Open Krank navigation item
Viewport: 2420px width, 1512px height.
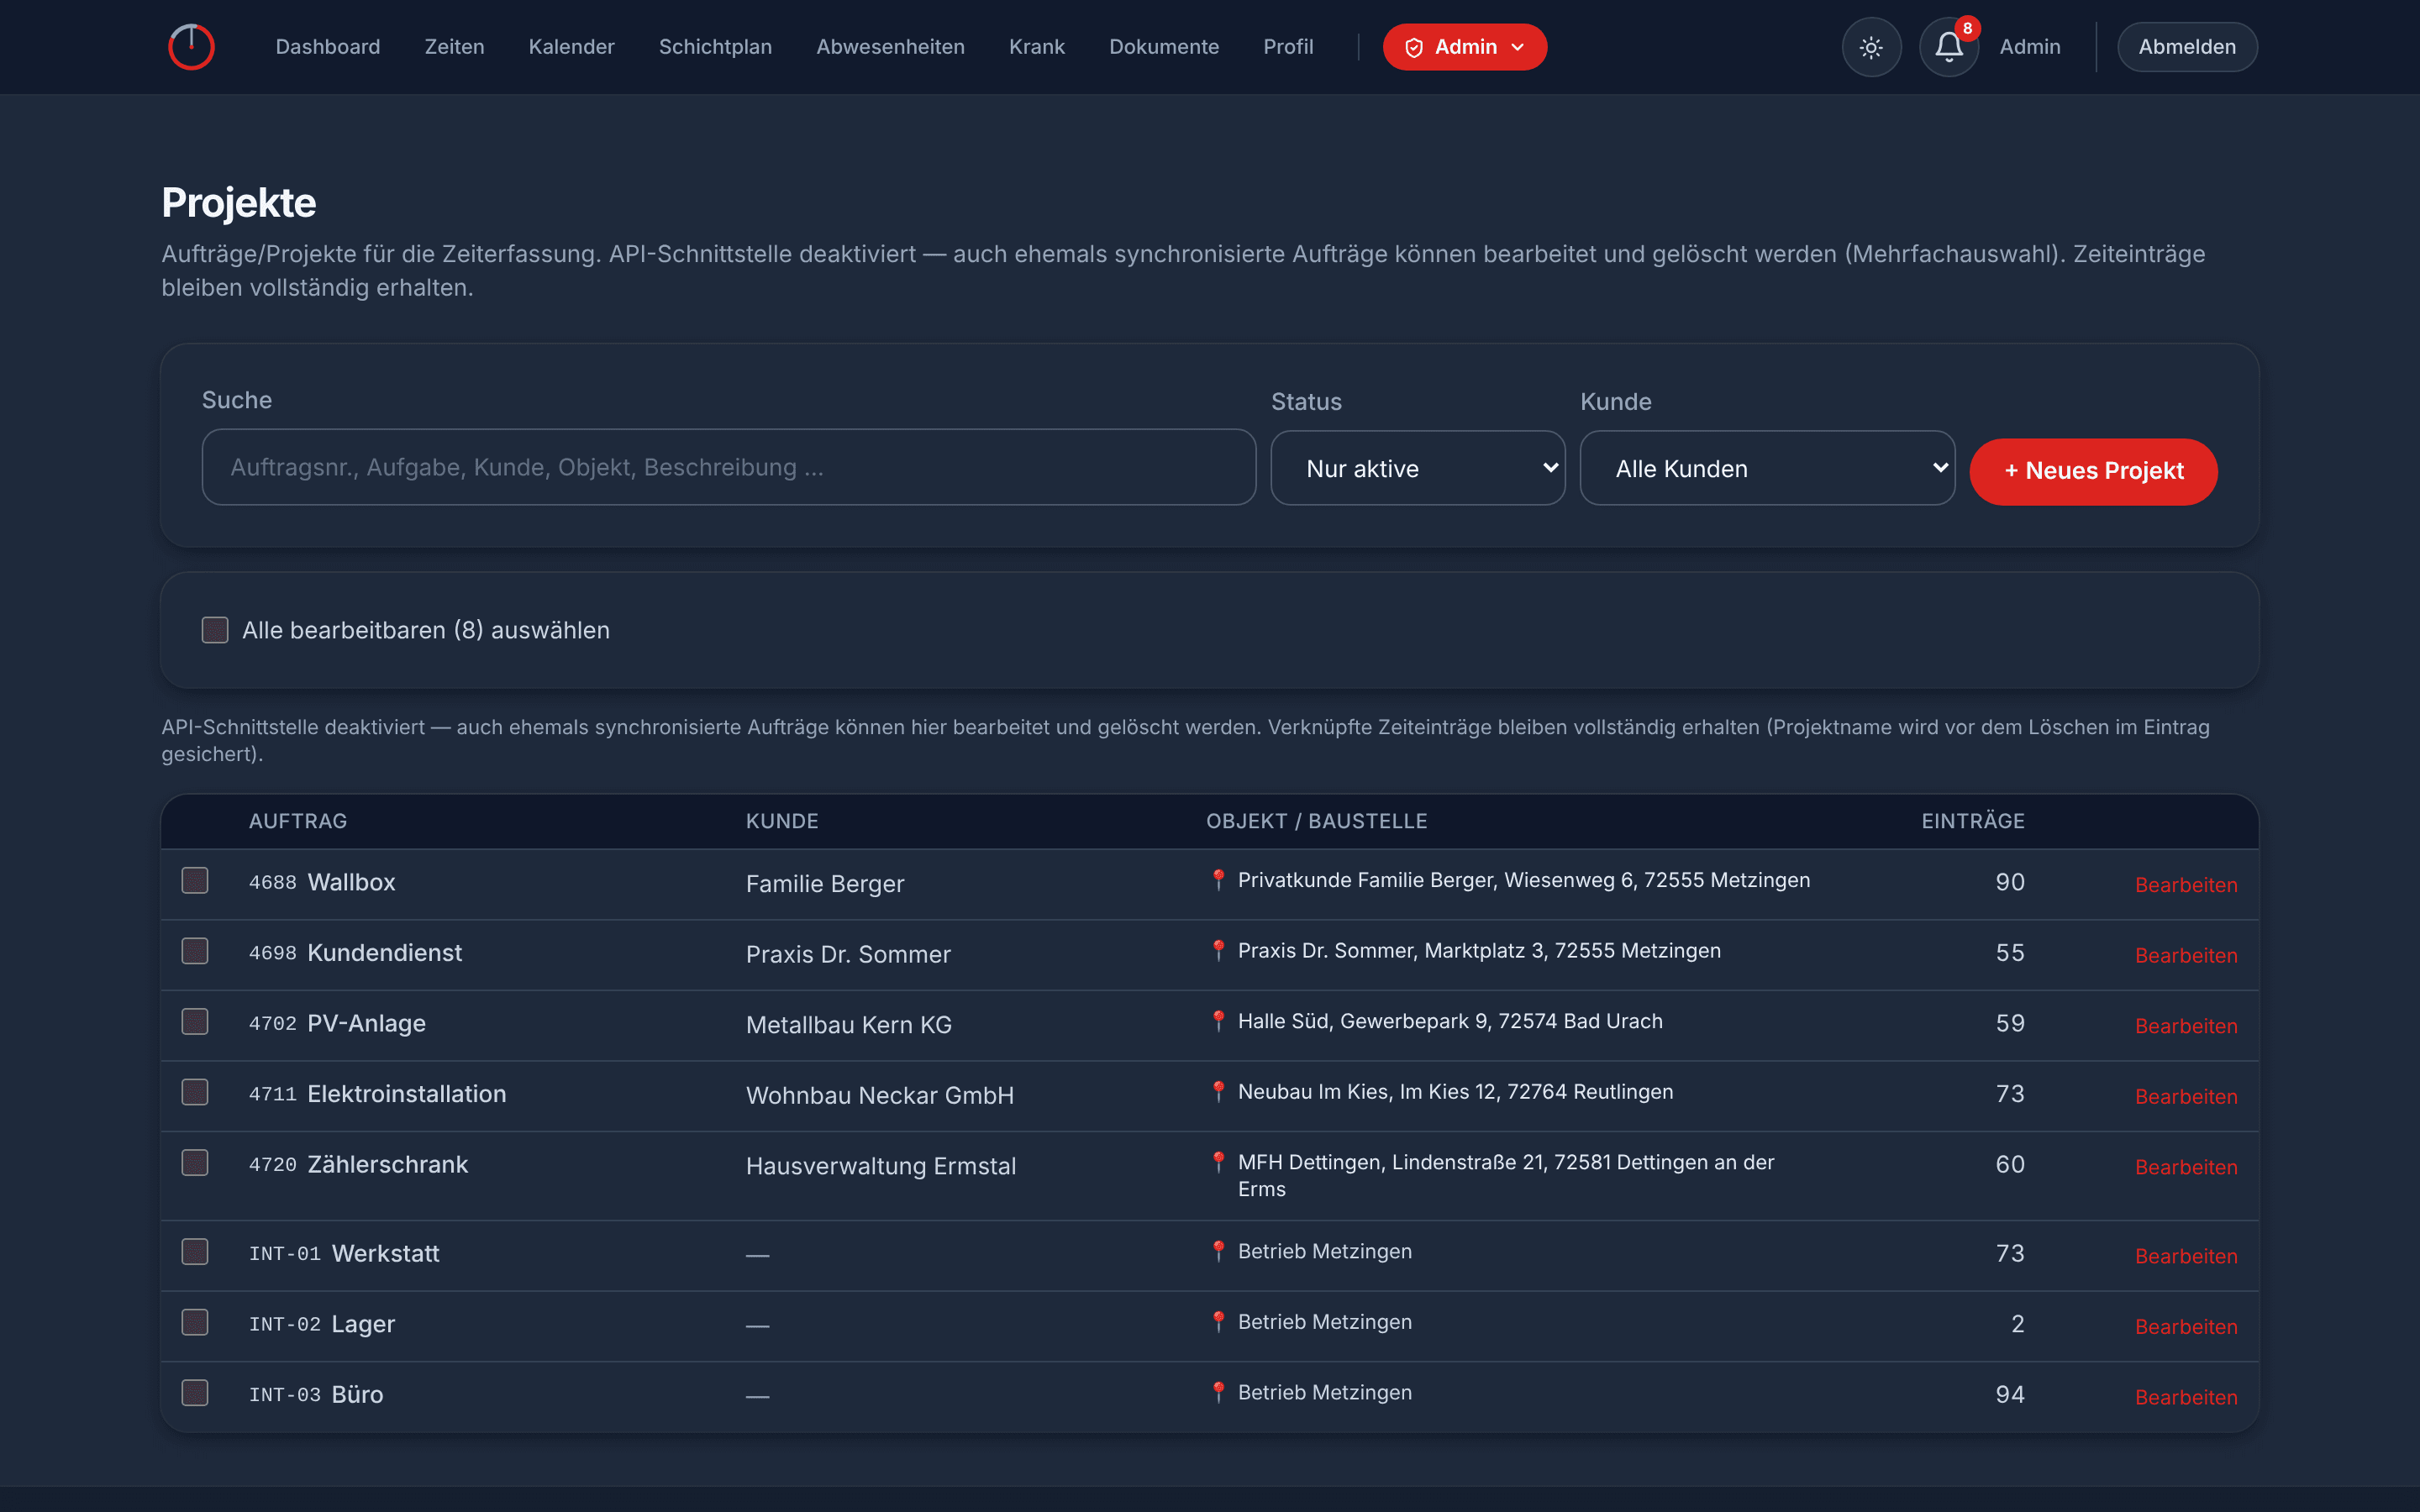tap(1037, 47)
